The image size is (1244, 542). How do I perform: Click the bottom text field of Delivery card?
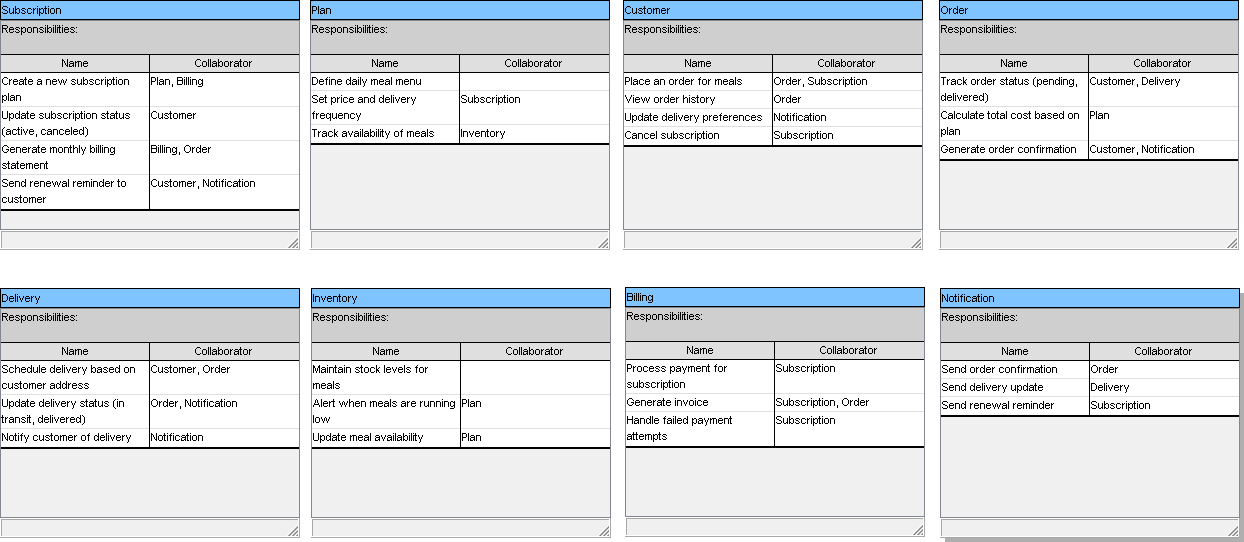point(143,528)
